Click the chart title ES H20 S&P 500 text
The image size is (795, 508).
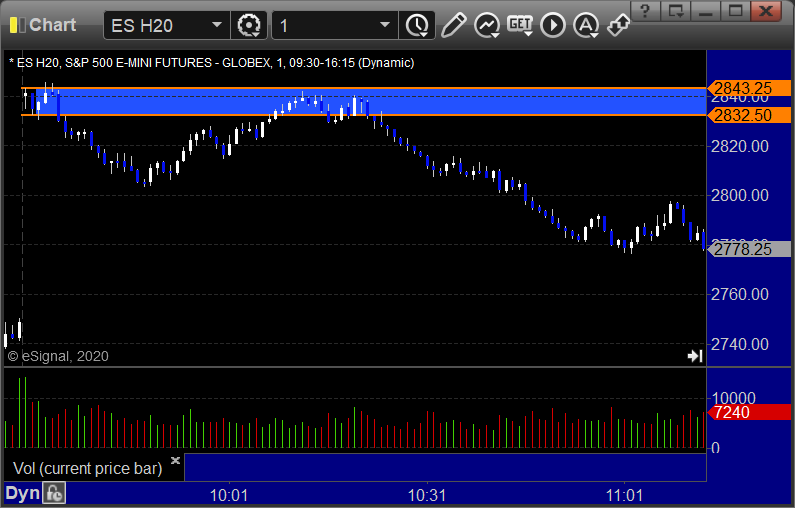coord(211,63)
